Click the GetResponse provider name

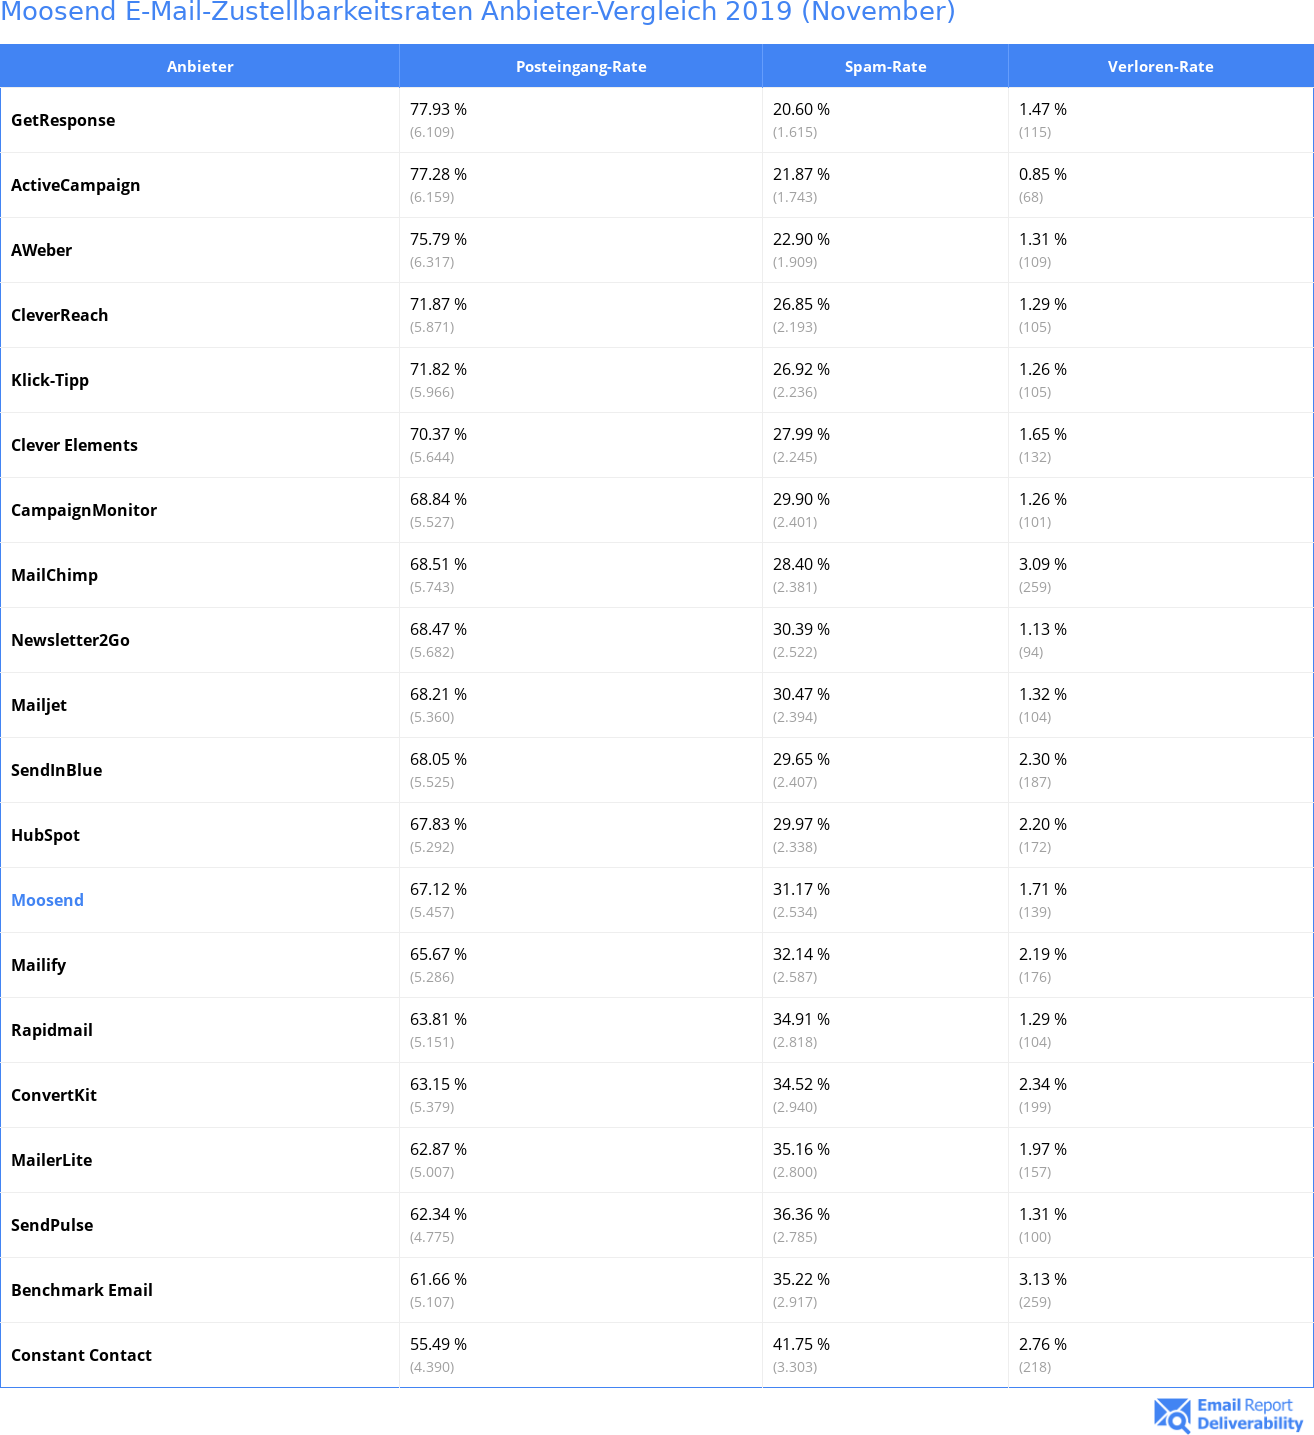tap(63, 120)
